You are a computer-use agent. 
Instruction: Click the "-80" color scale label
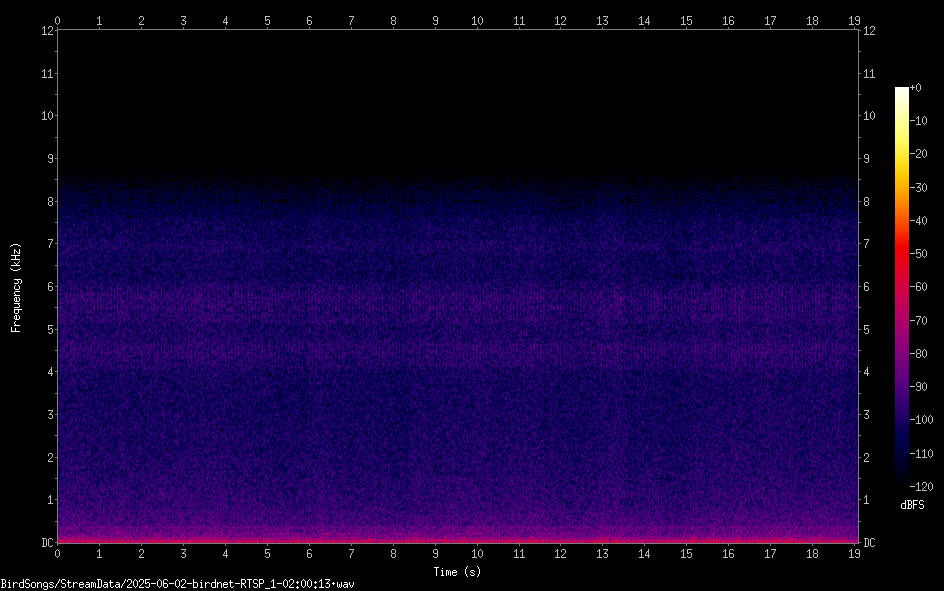pos(919,354)
